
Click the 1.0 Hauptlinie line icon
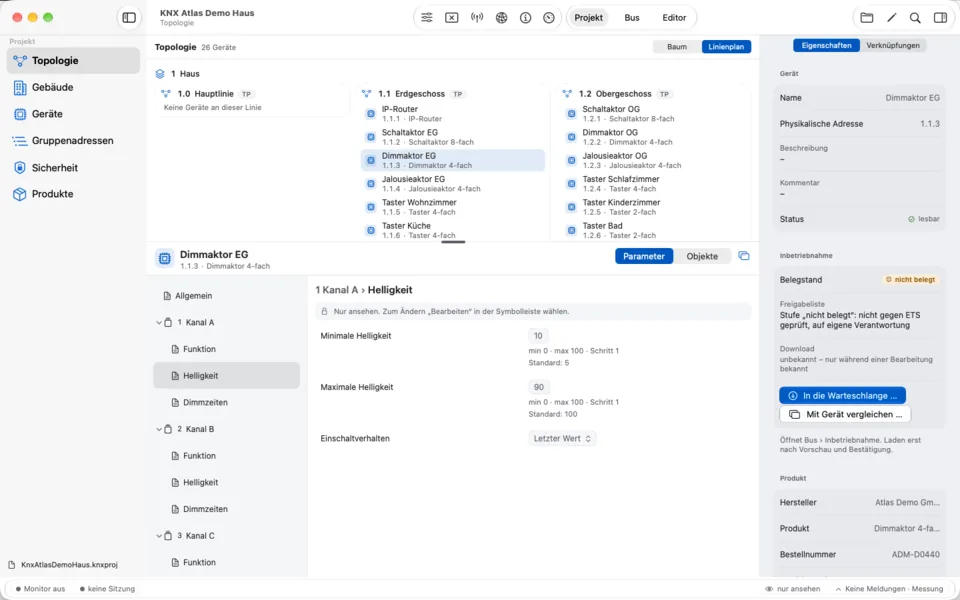pos(165,94)
